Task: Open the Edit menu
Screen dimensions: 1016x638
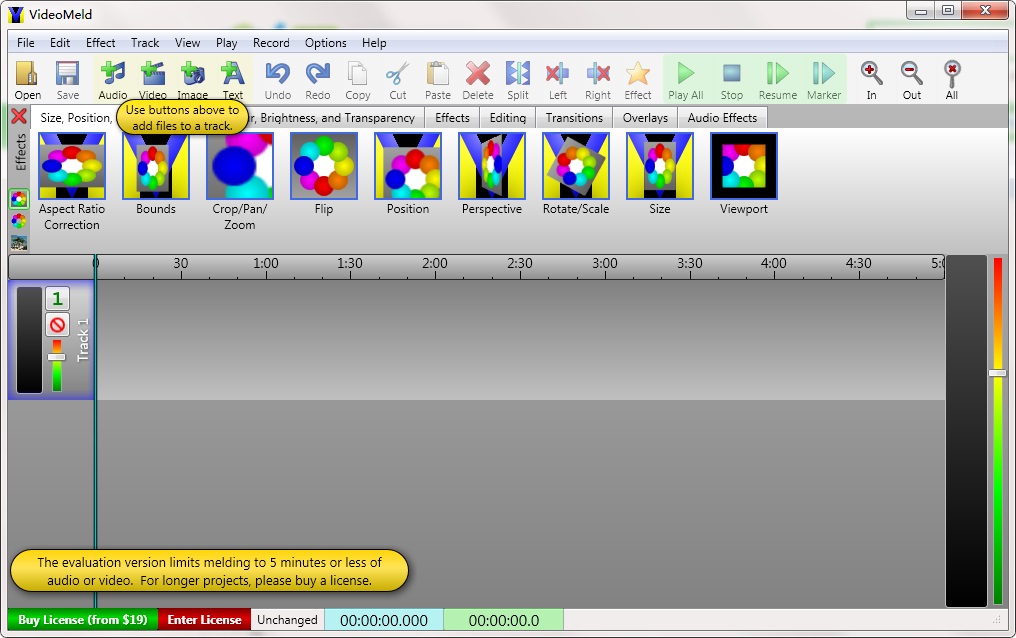Action: click(x=60, y=43)
